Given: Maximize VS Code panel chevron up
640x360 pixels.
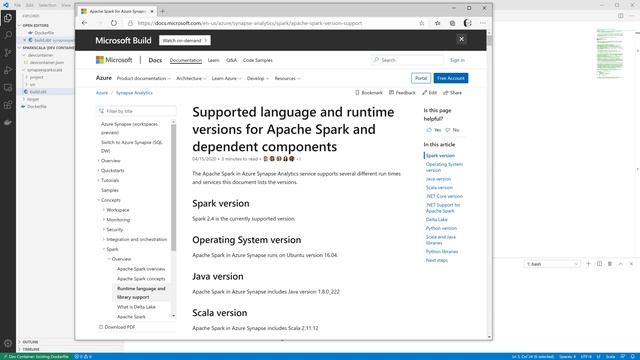Looking at the screenshot, I should (620, 264).
